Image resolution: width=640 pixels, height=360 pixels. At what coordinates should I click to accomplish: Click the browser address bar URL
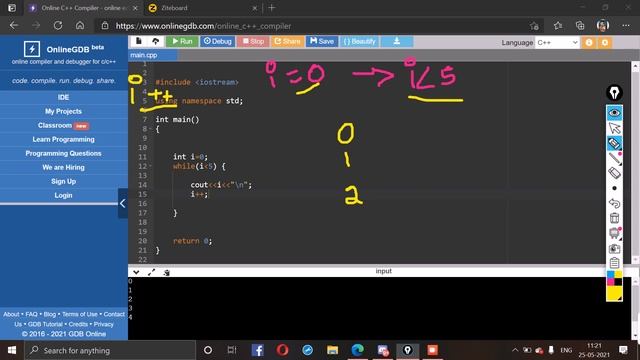203,26
